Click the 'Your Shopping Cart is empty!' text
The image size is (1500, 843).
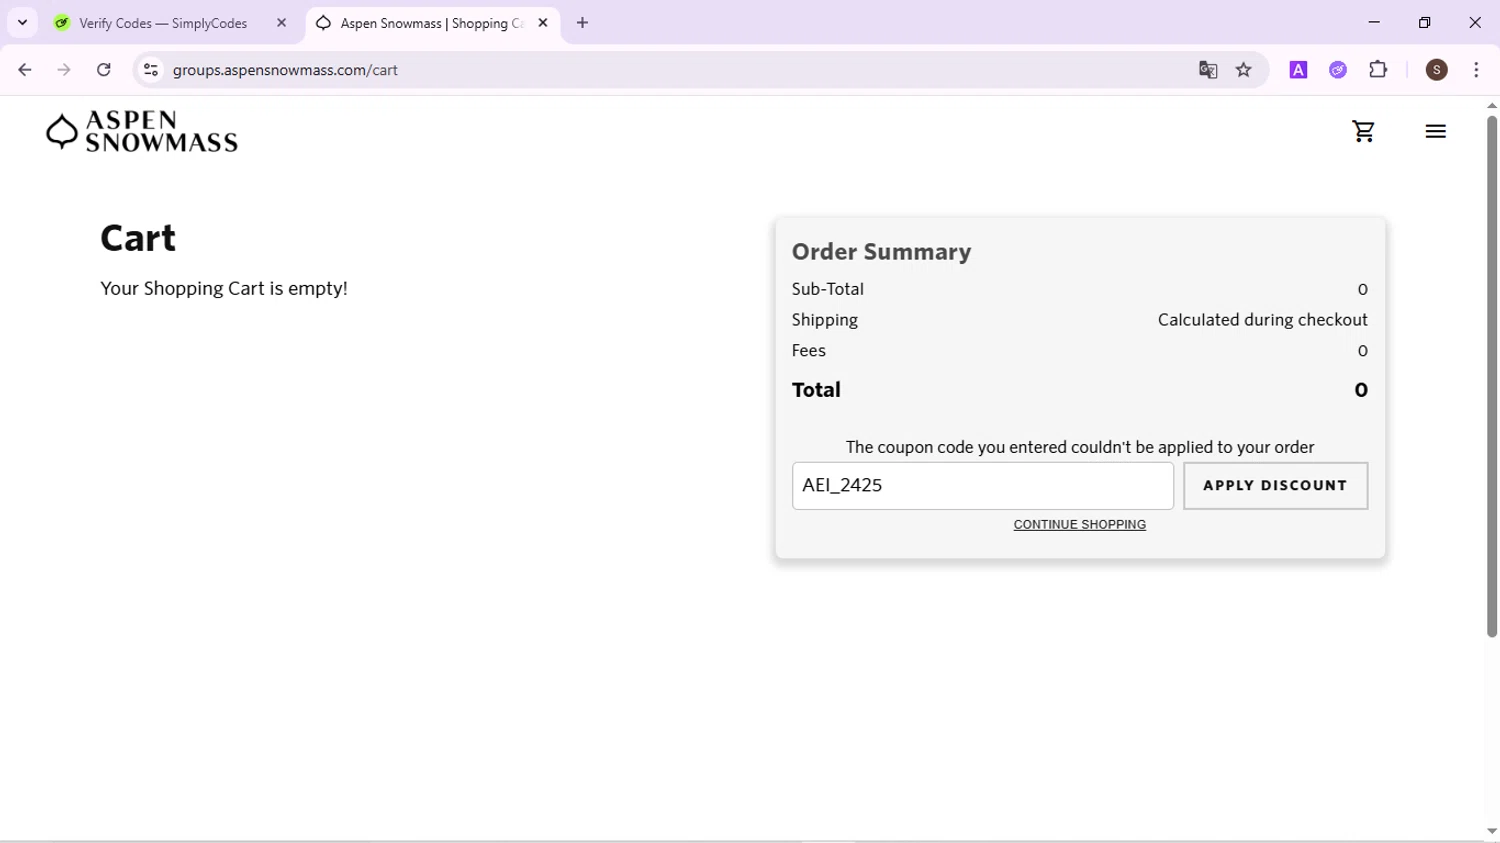224,289
